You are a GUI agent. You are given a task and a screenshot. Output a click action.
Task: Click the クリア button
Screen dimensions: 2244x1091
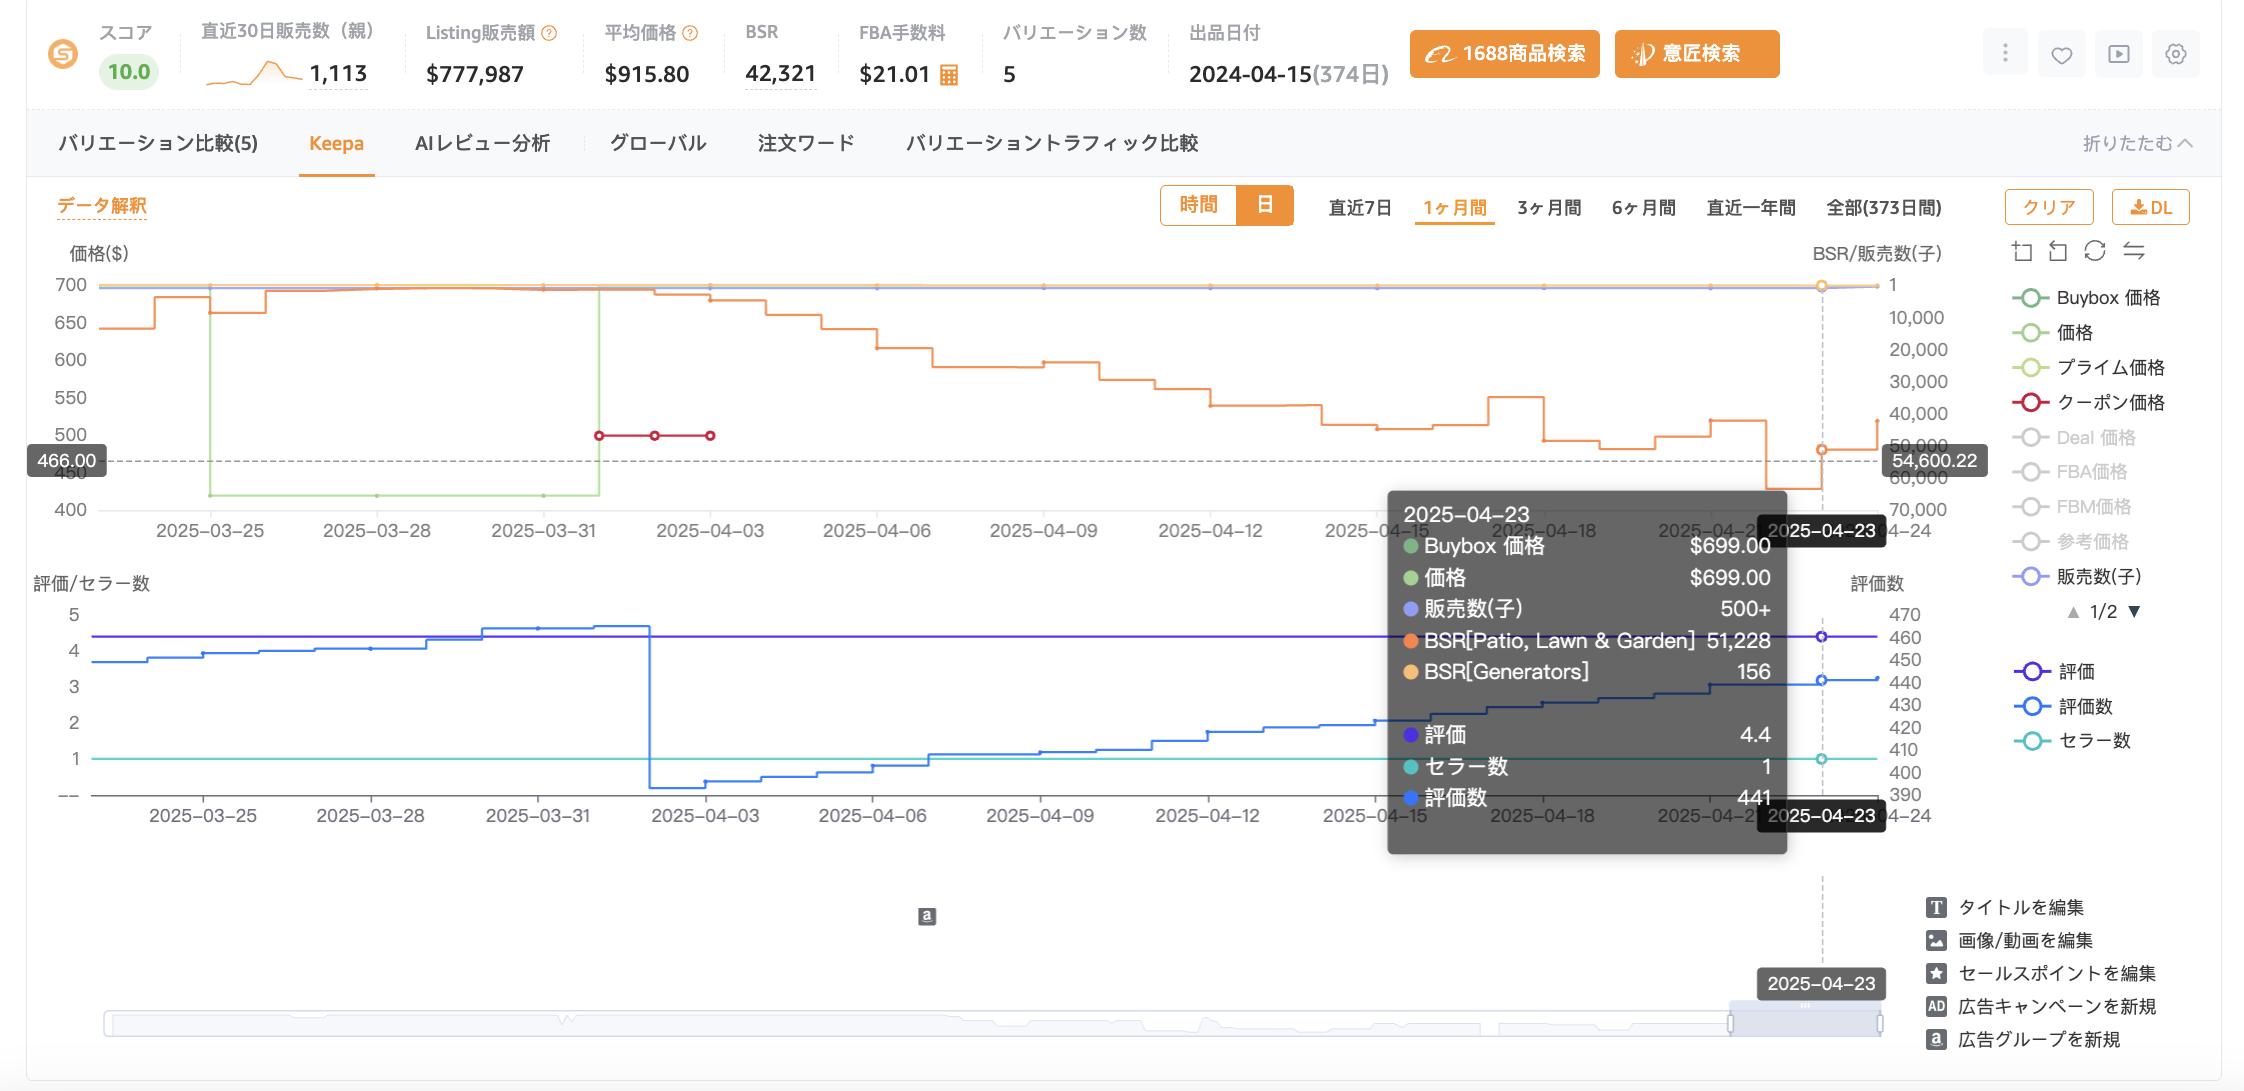click(2049, 207)
